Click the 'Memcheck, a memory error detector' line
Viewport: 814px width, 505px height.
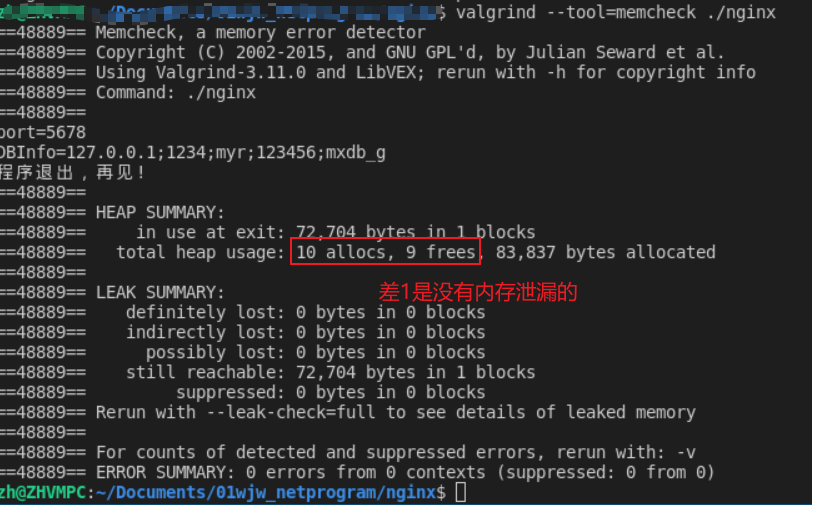click(x=260, y=32)
